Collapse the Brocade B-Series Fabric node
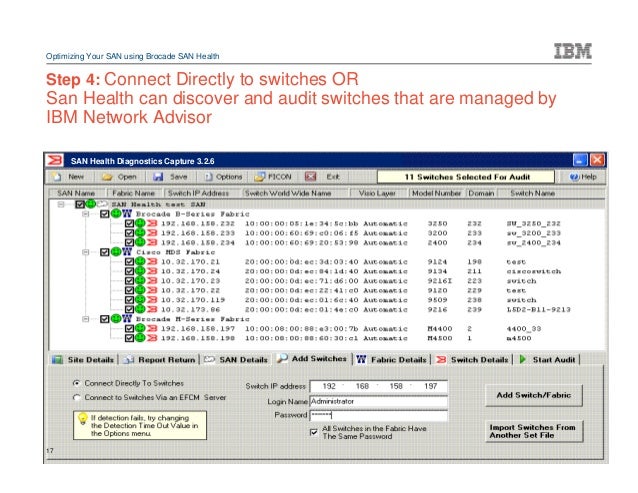 [85, 214]
